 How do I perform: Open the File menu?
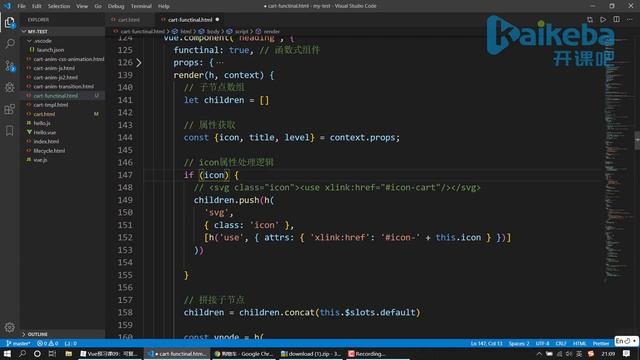22,6
